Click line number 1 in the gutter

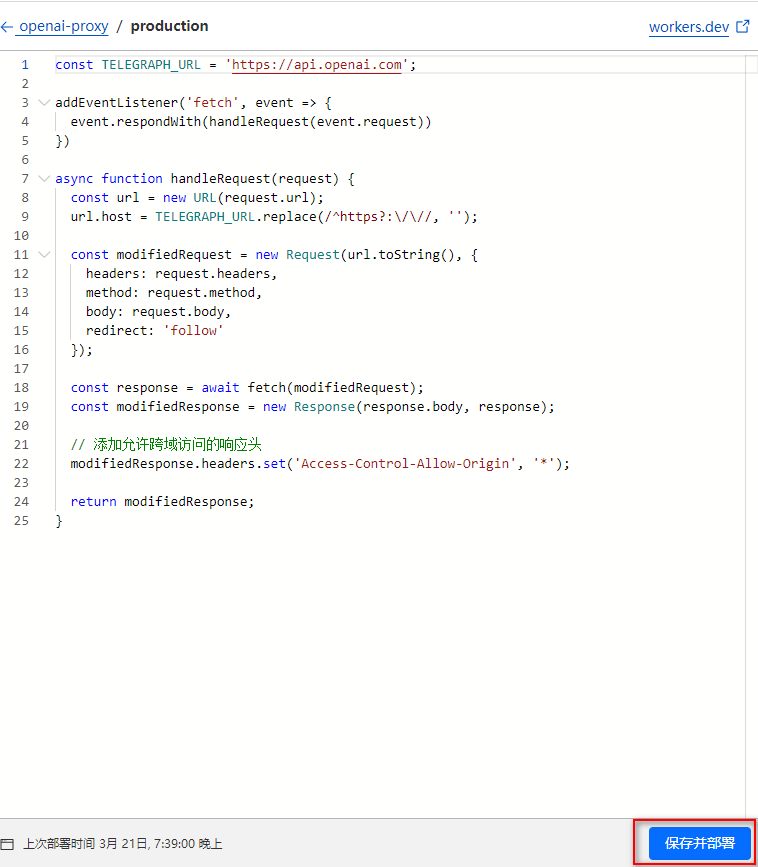(x=25, y=65)
